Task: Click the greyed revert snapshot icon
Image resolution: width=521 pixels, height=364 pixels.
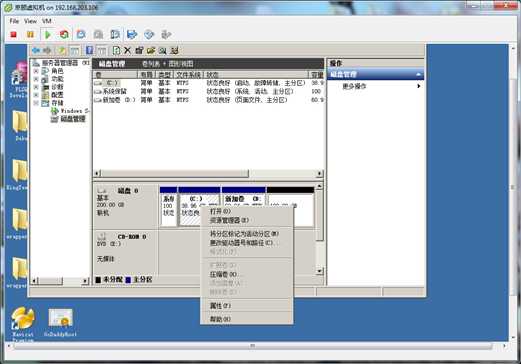Action: tap(98, 34)
